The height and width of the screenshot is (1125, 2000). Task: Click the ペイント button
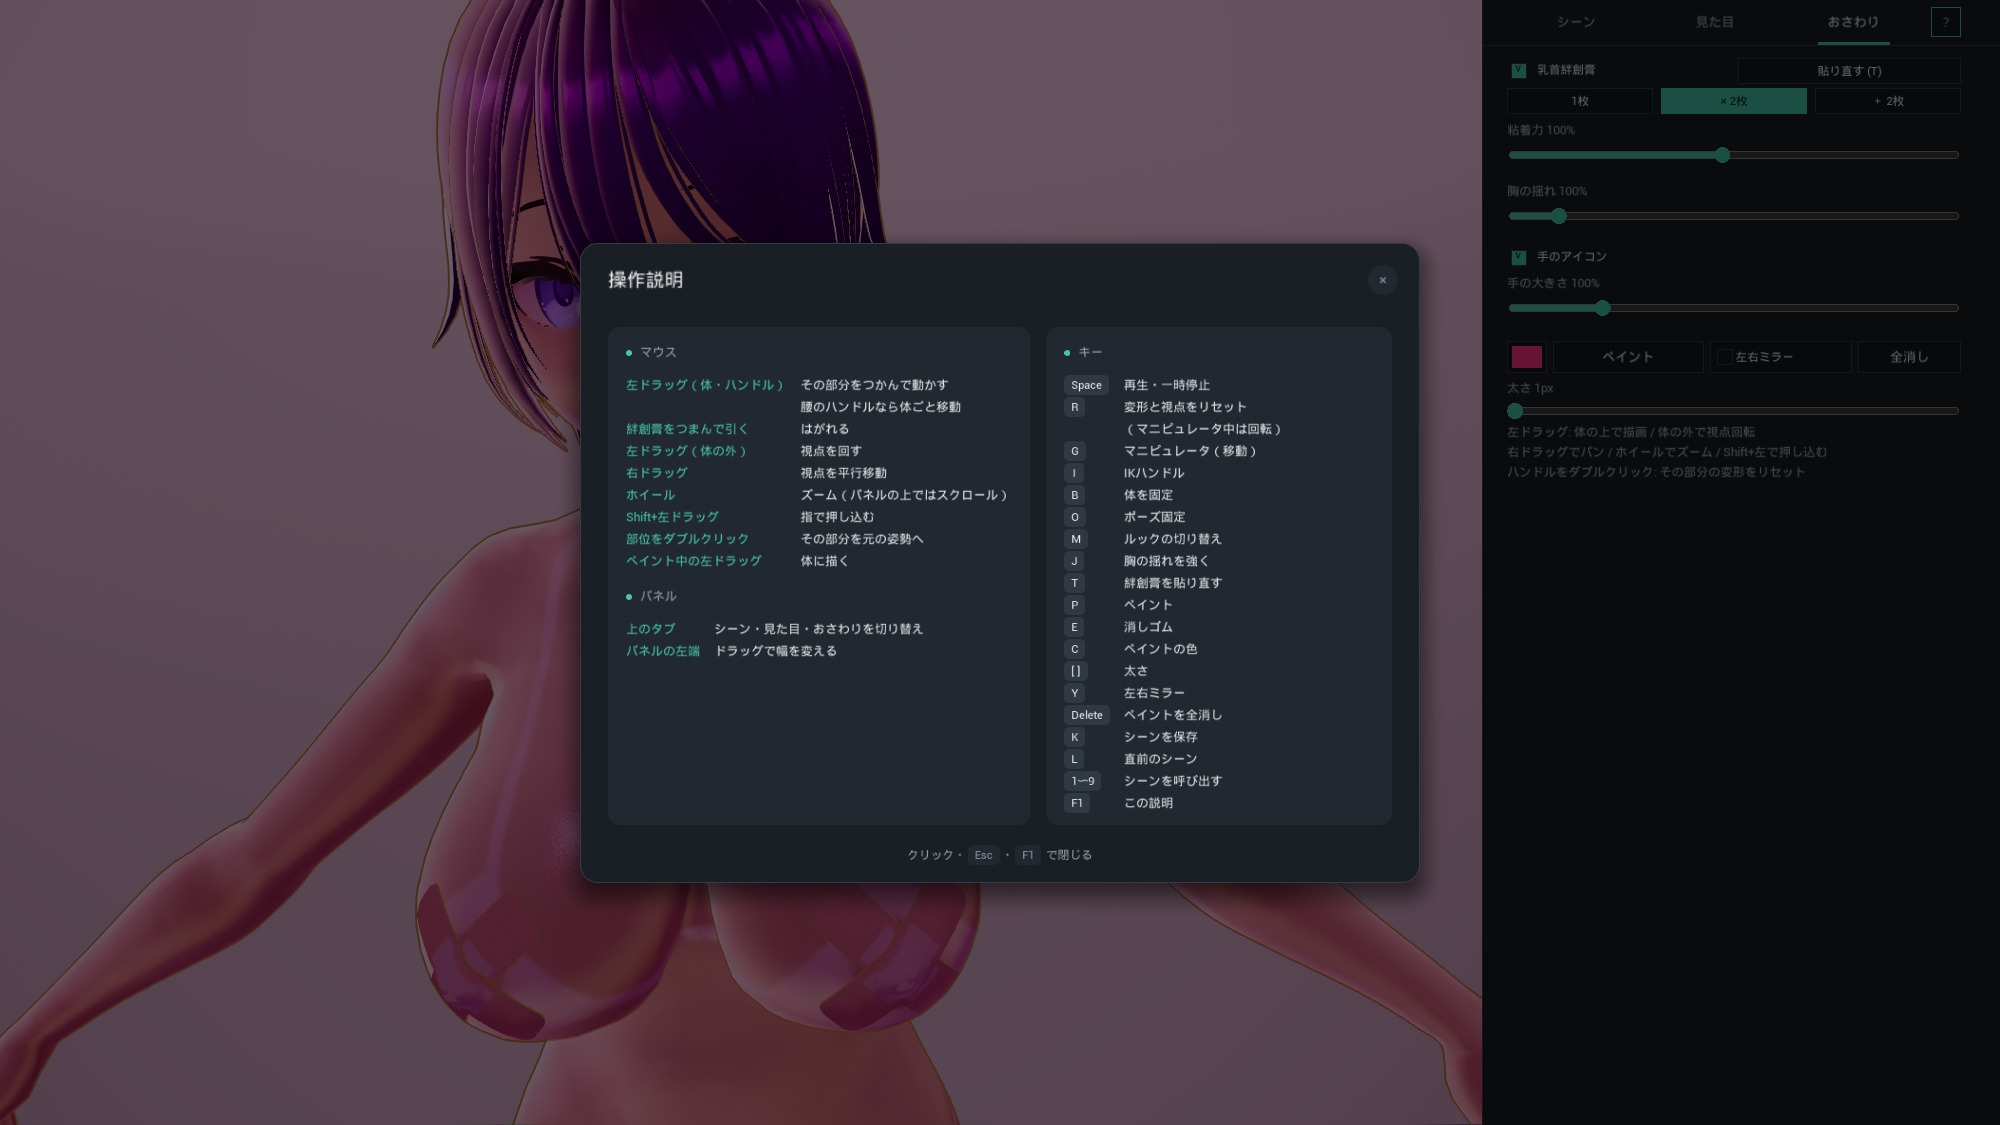[1628, 357]
